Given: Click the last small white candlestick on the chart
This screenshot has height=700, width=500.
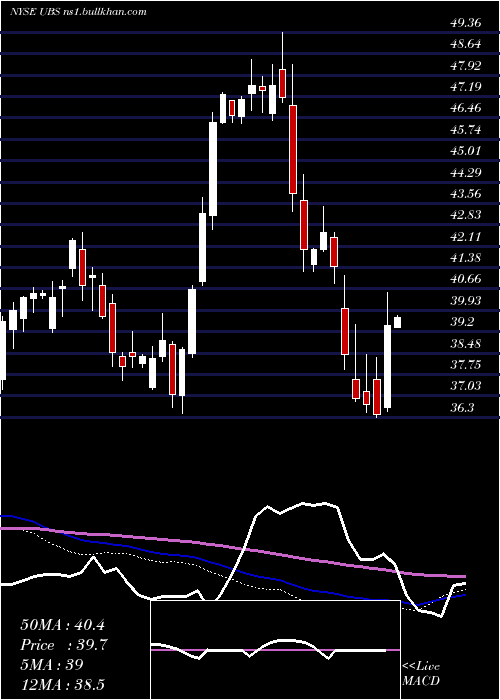Looking at the screenshot, I should click(x=397, y=322).
